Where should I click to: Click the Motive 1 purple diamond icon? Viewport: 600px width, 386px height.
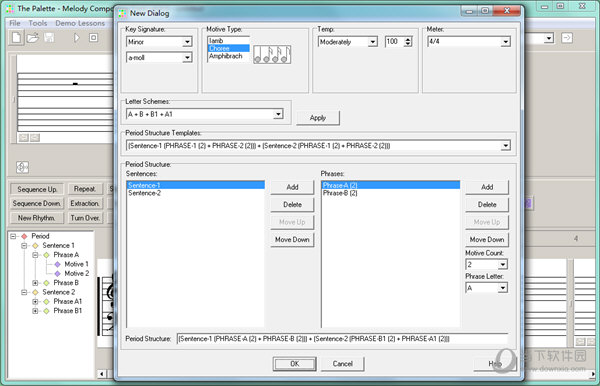click(x=57, y=264)
